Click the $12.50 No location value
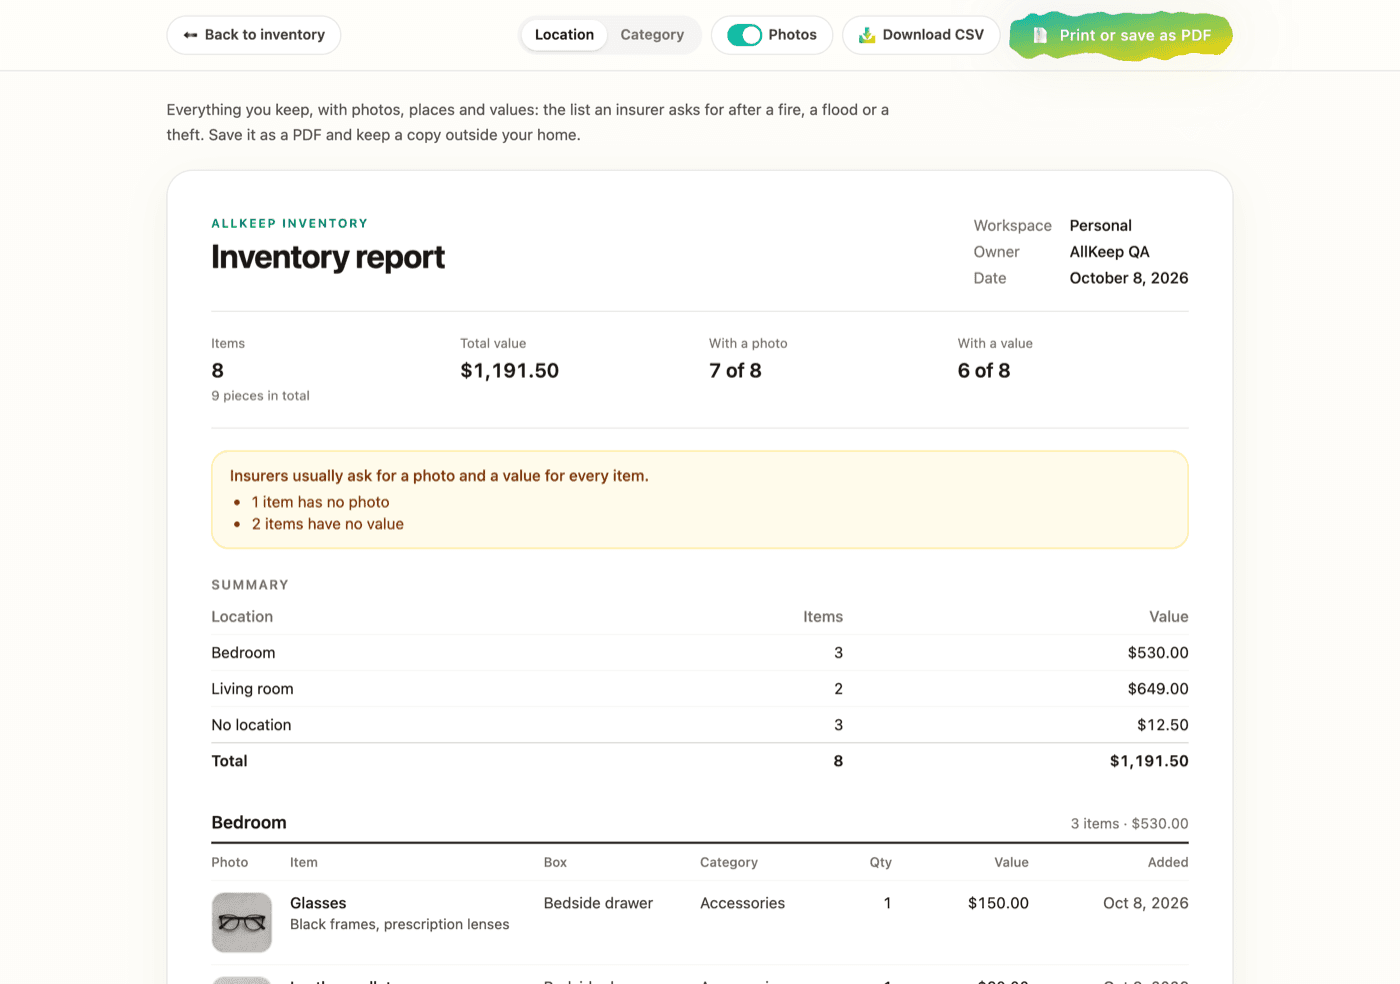The width and height of the screenshot is (1400, 984). [1162, 725]
